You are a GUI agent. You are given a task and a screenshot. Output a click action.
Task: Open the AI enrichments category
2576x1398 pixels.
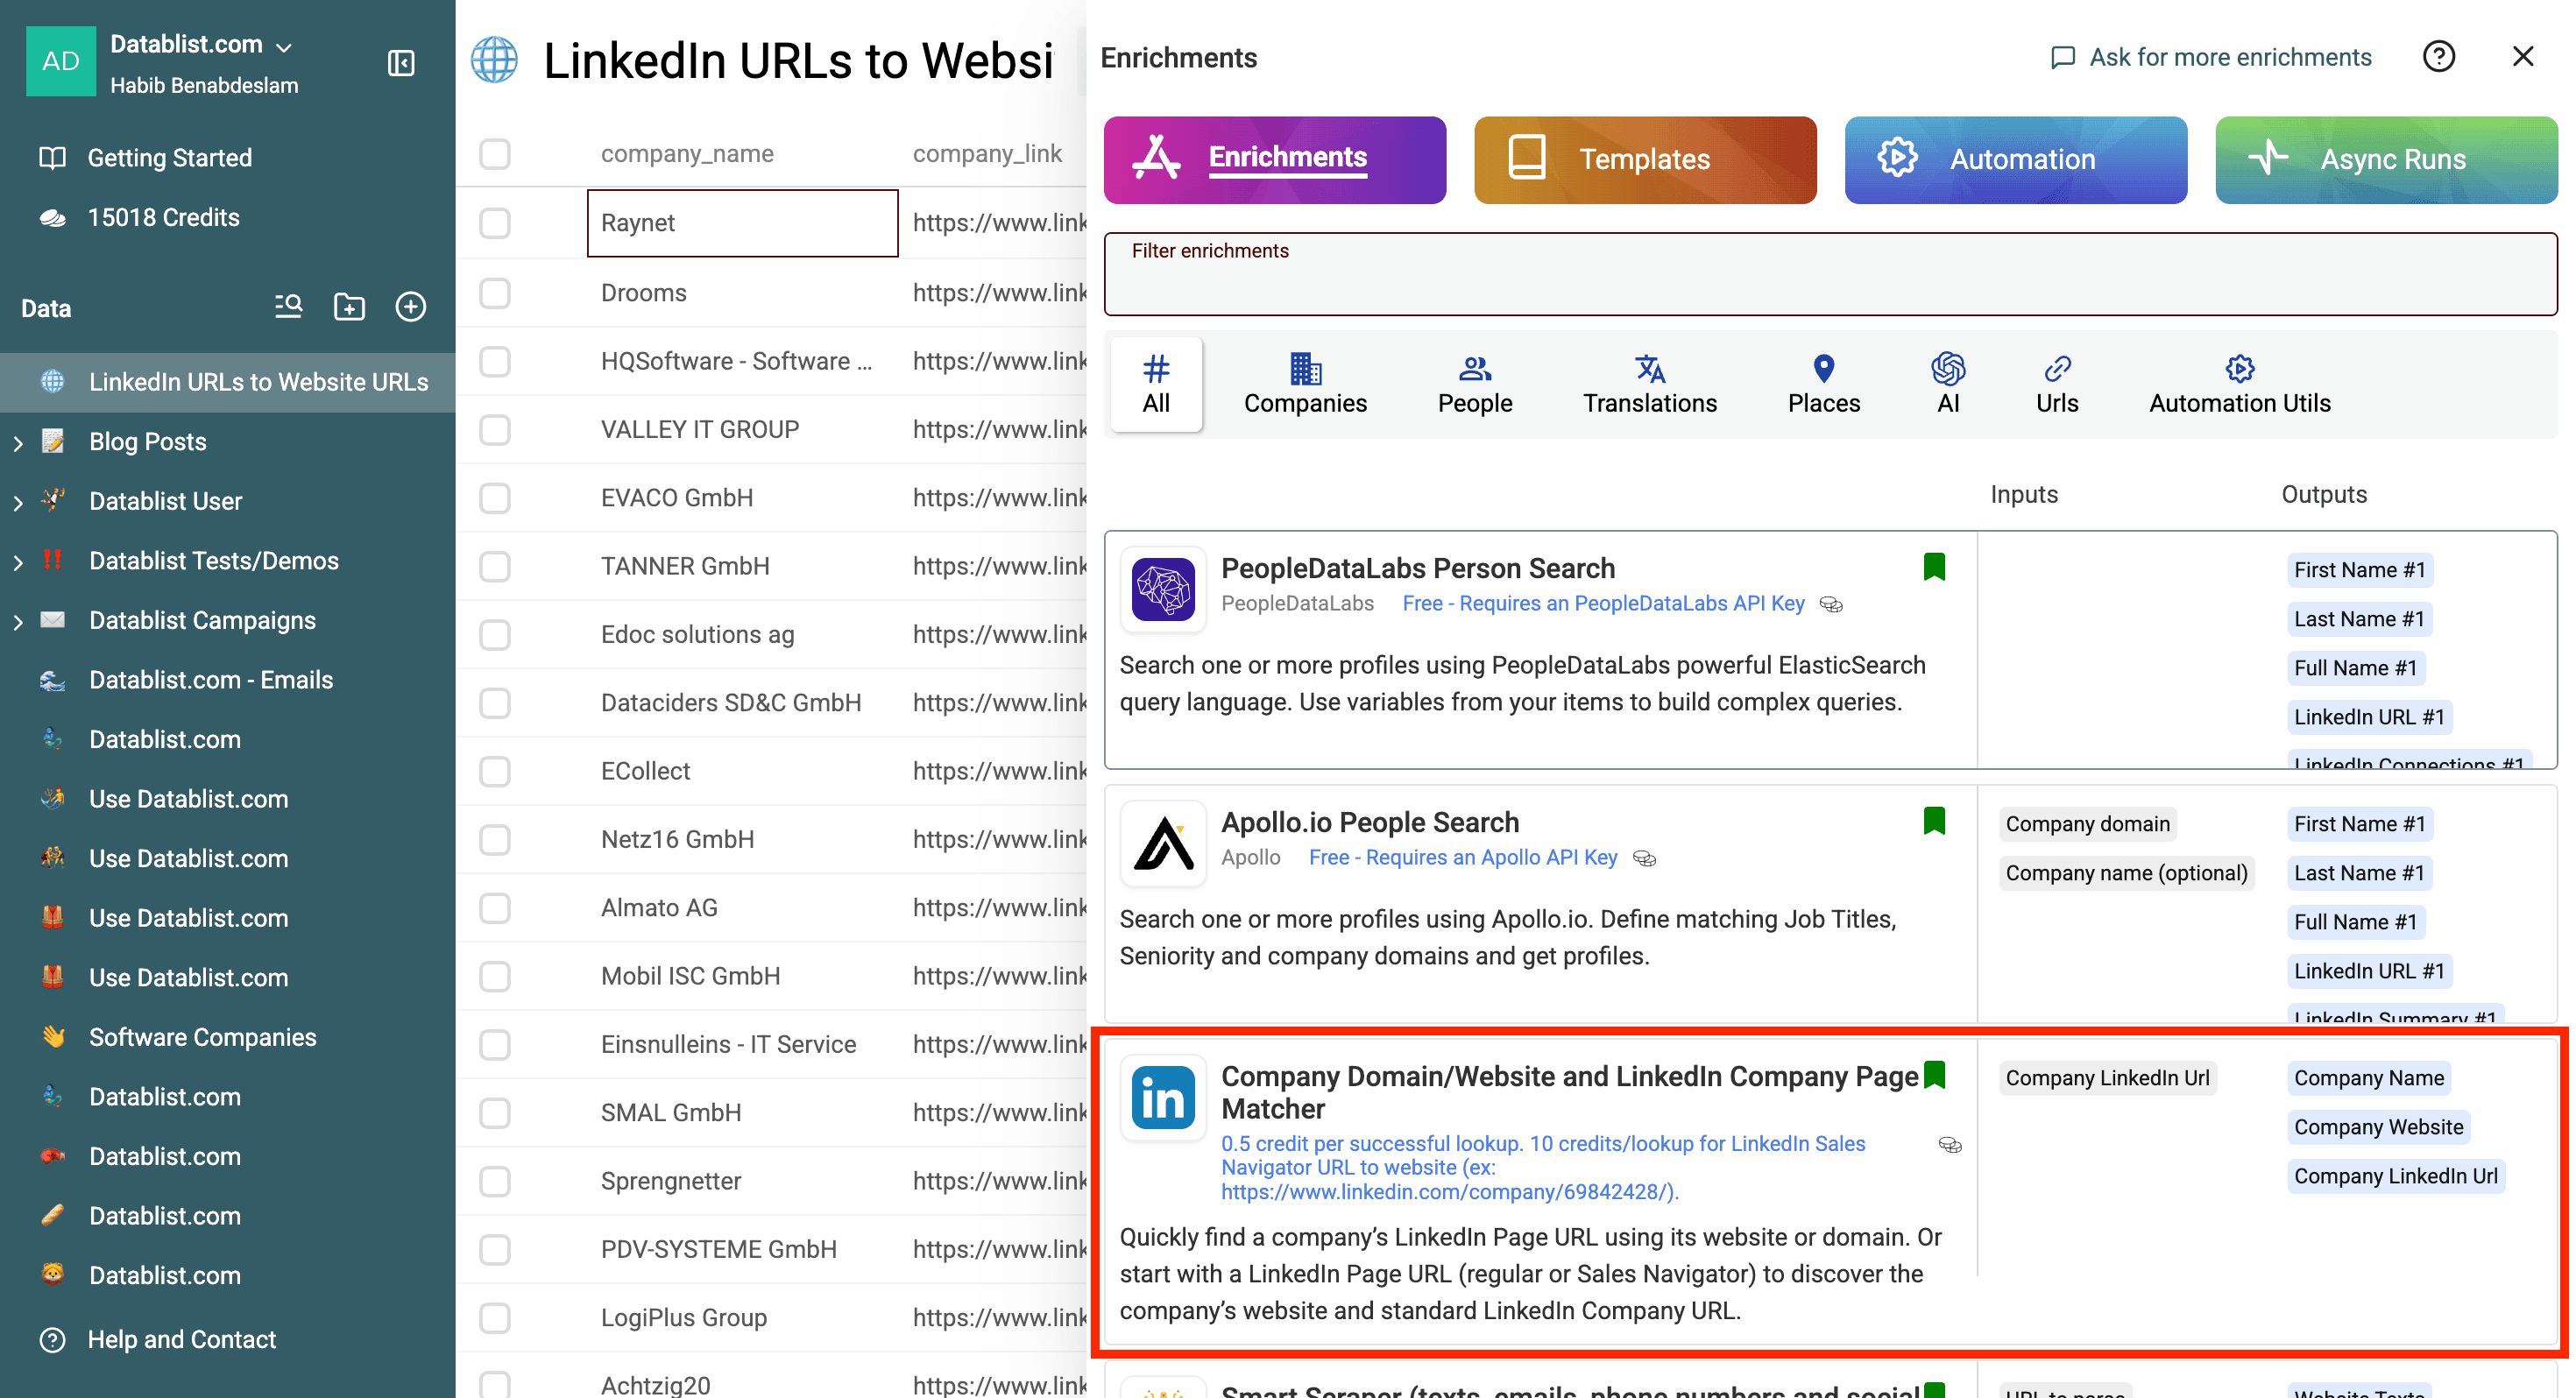coord(1946,383)
